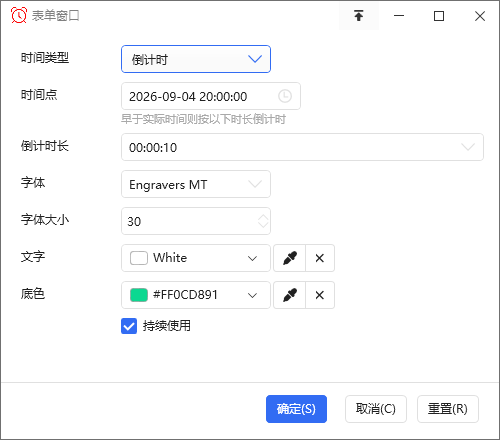
Task: Click the pin-to-top arrow icon in title bar
Action: tap(359, 16)
